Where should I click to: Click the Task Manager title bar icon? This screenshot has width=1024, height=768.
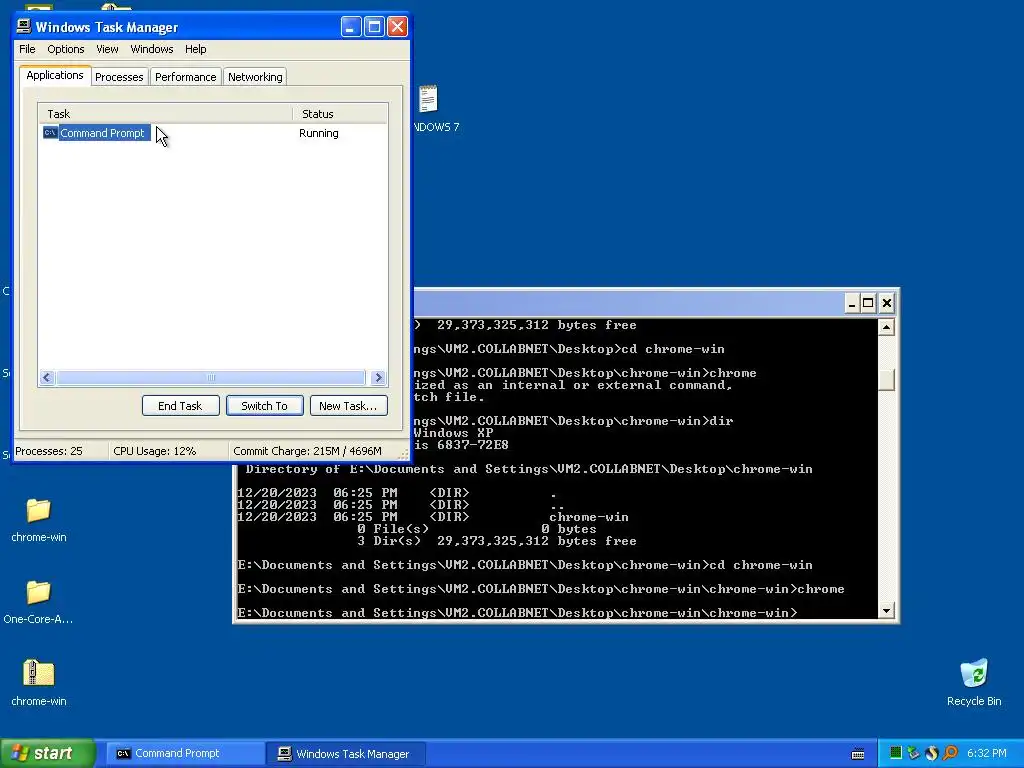[x=24, y=26]
